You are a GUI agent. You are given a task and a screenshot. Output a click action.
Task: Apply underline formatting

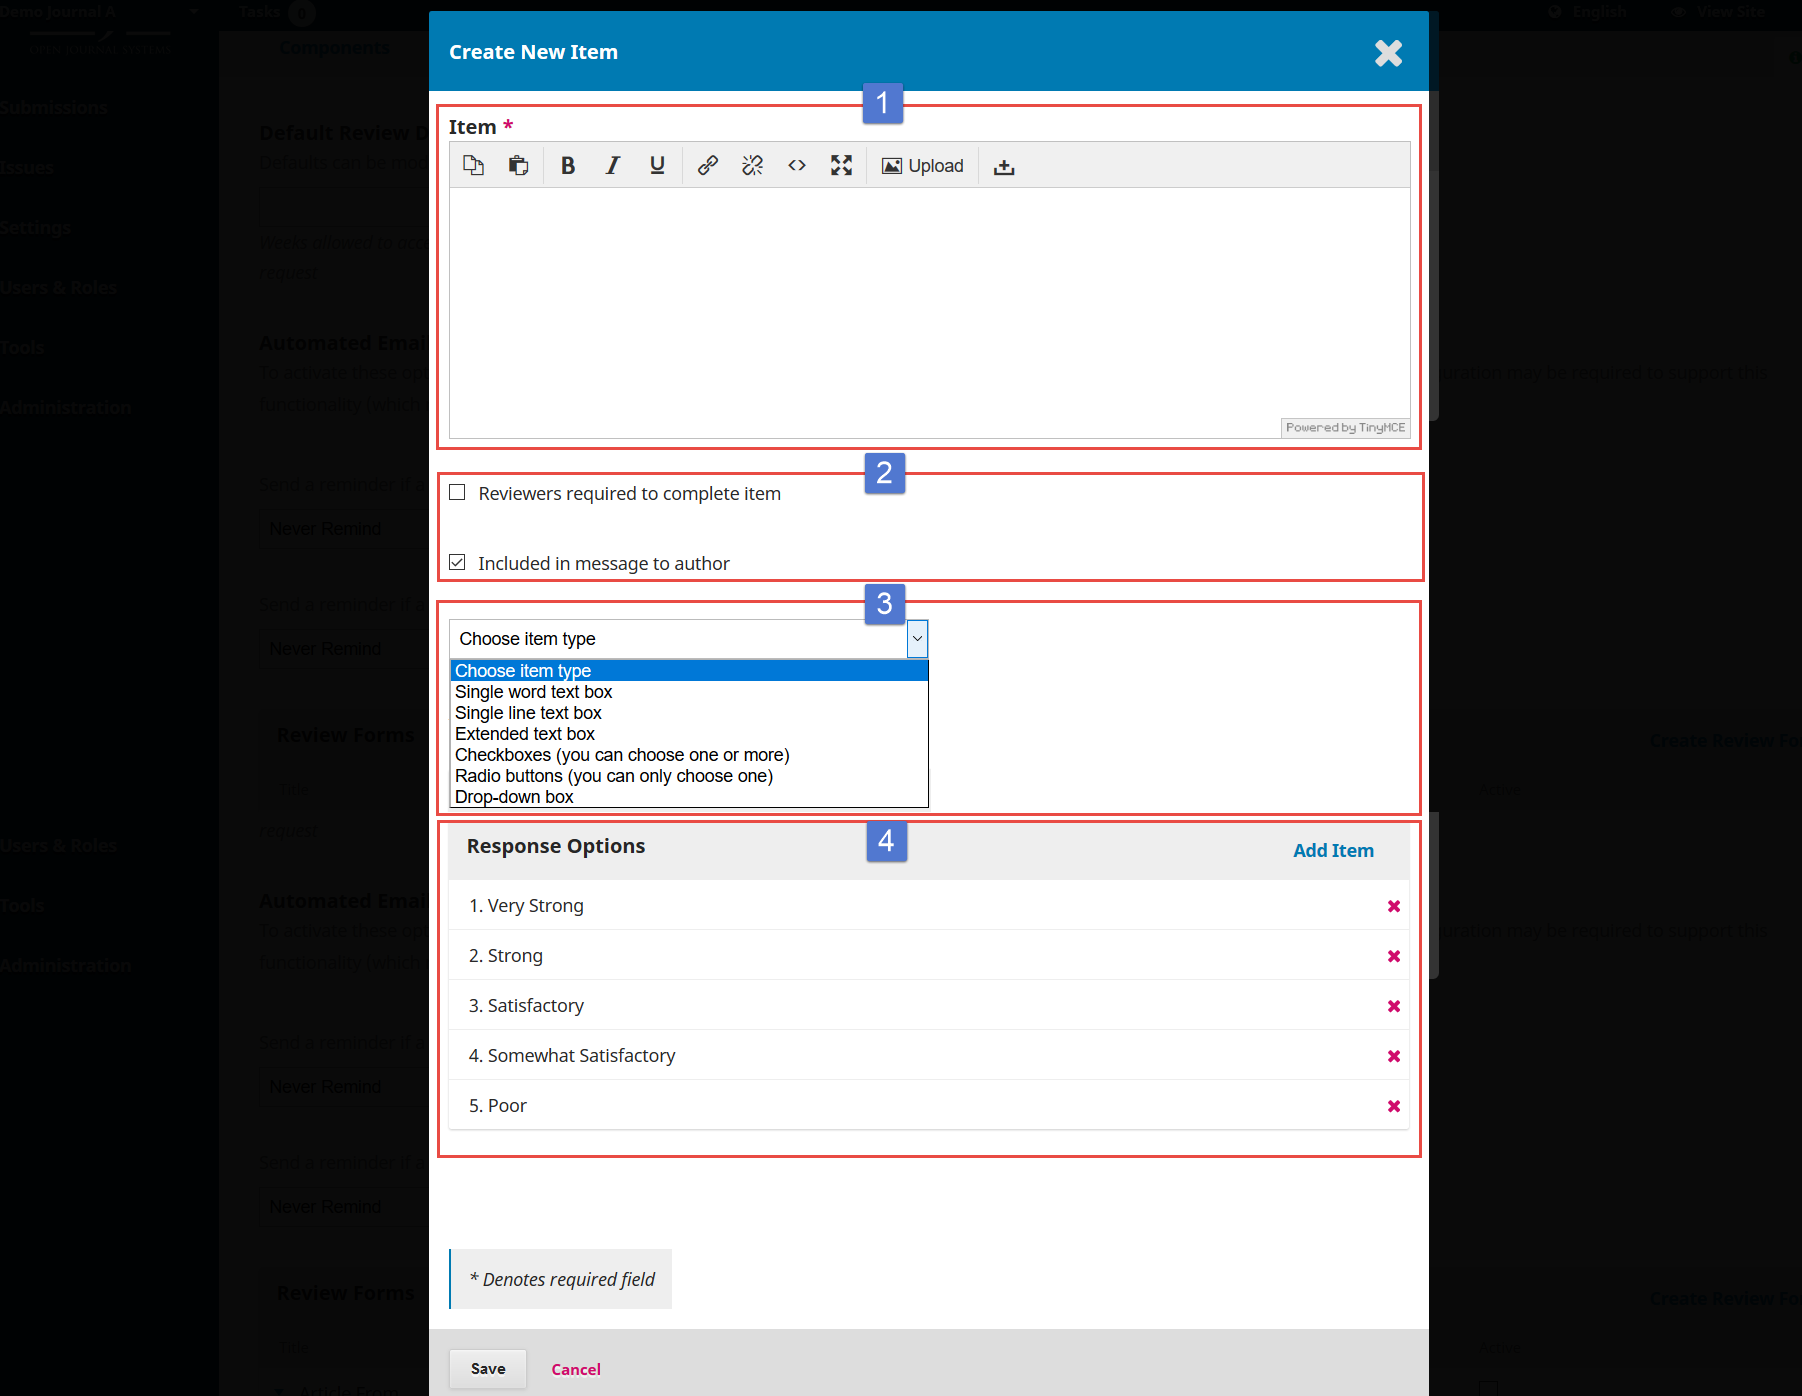tap(657, 165)
